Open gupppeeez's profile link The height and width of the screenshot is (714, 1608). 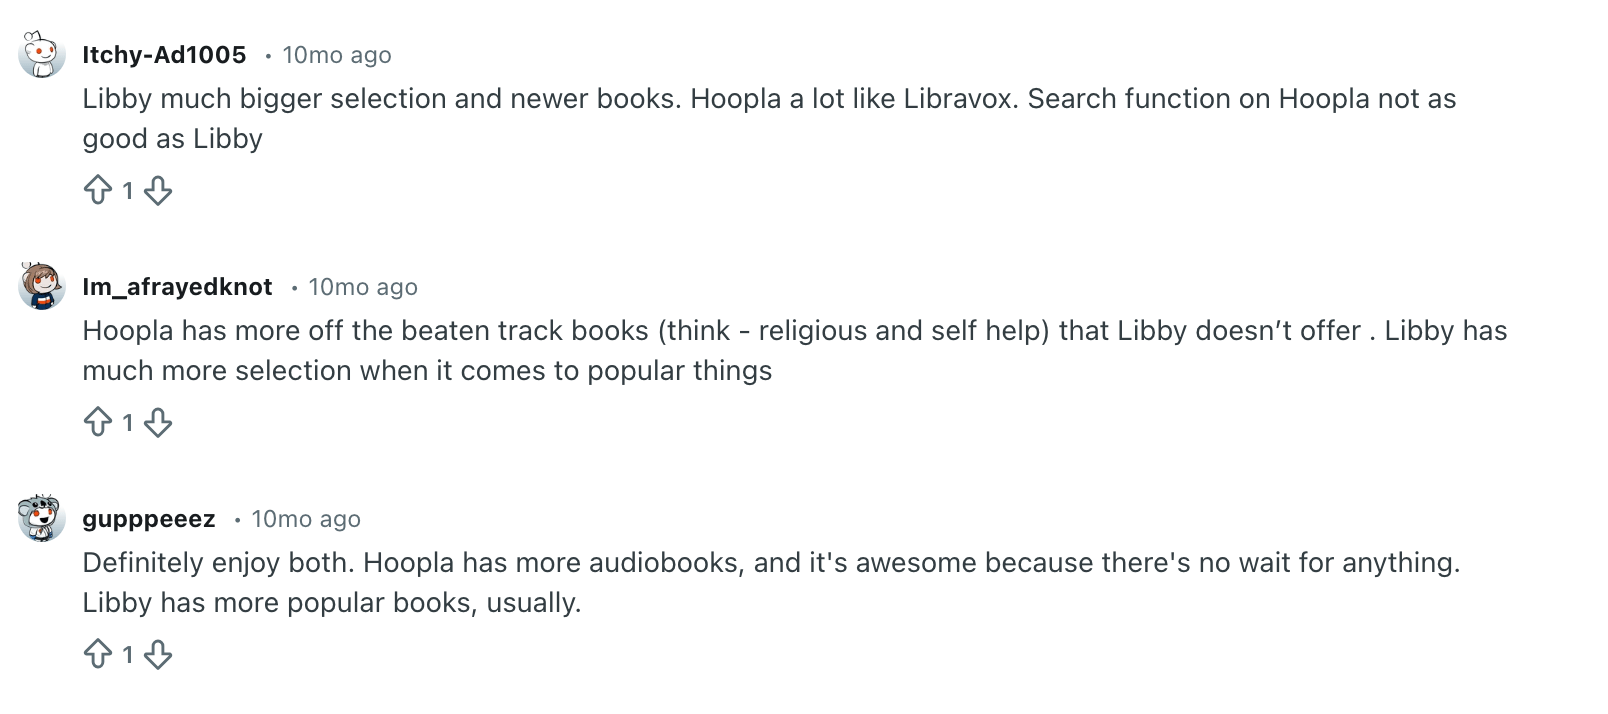(148, 519)
